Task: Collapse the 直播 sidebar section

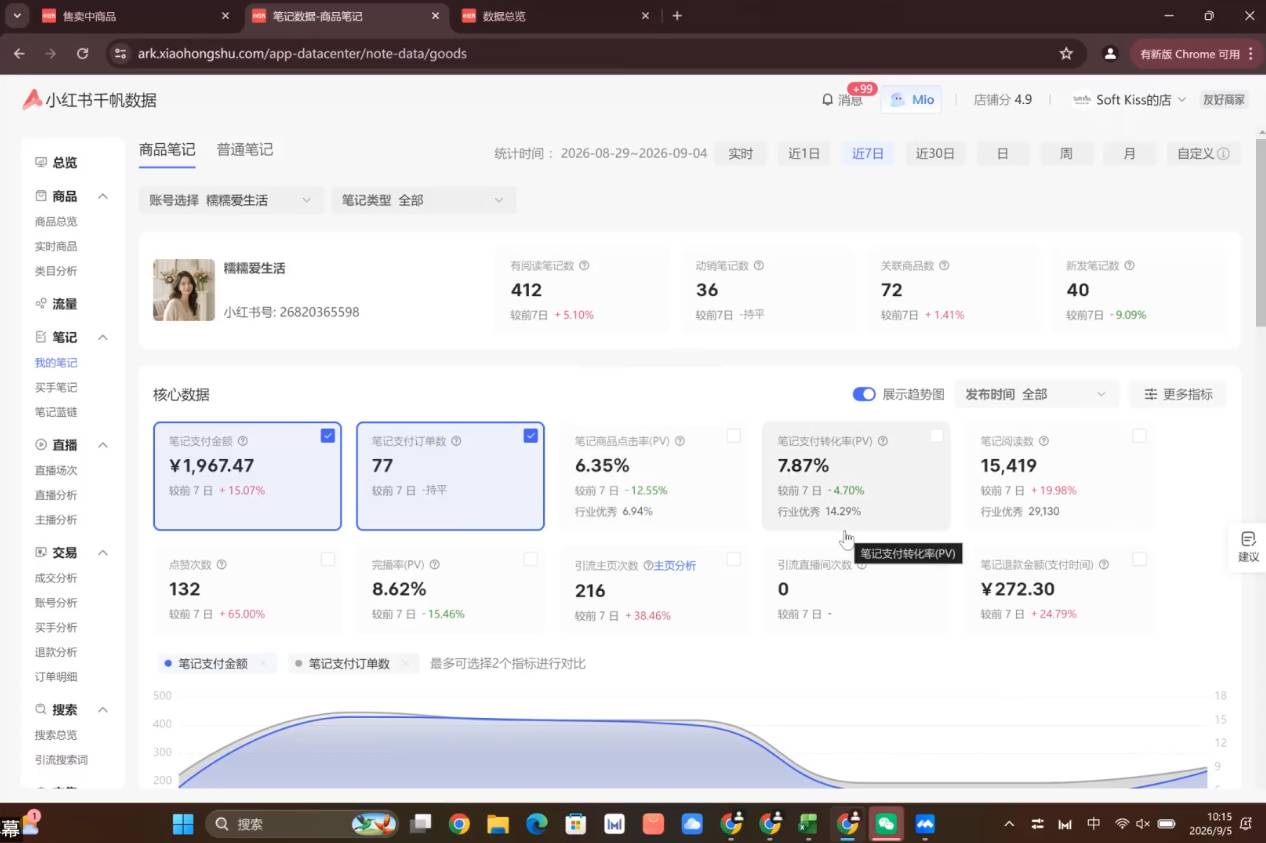Action: point(102,445)
